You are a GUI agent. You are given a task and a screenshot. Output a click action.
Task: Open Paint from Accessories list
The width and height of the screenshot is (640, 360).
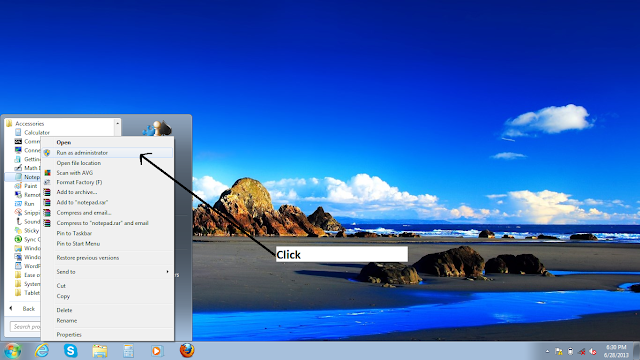[31, 186]
